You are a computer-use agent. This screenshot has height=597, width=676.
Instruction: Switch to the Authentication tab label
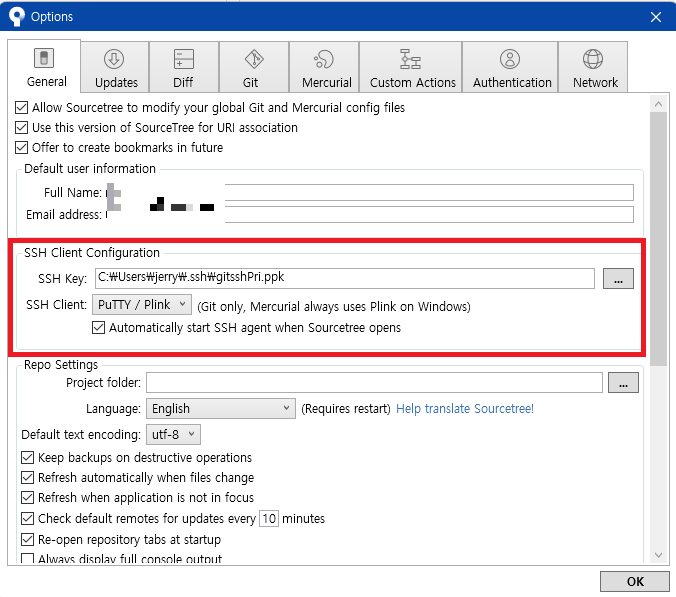point(512,82)
